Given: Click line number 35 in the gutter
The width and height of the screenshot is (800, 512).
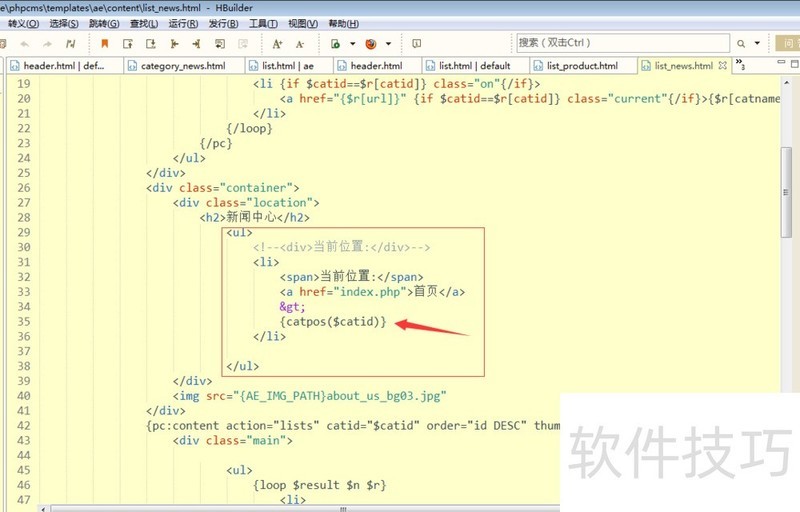Looking at the screenshot, I should tap(23, 322).
